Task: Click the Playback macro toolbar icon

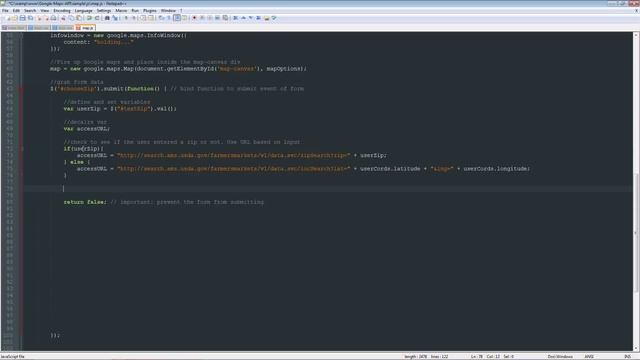Action: (209, 18)
